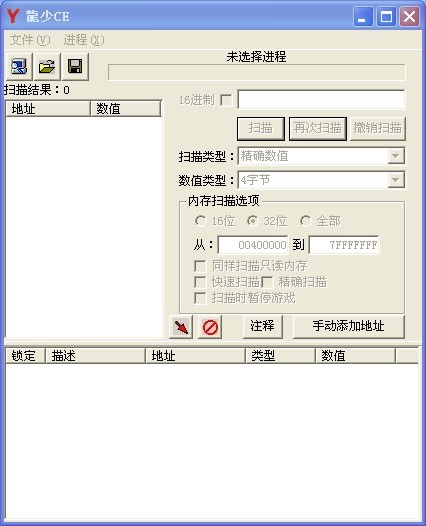Click the red prohibition clear-list icon
Image resolution: width=426 pixels, height=526 pixels.
click(210, 327)
